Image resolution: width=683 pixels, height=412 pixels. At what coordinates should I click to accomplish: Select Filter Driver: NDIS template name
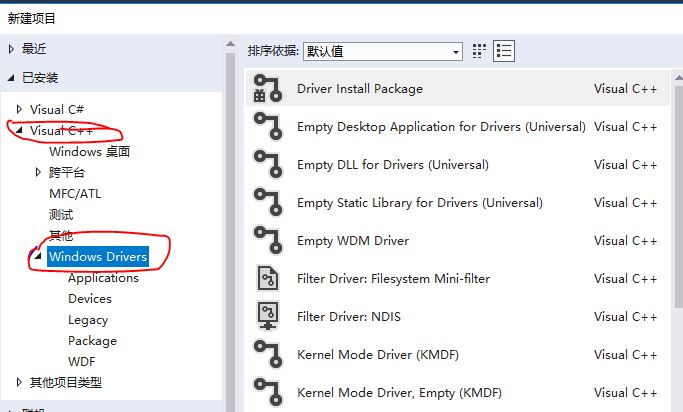tap(349, 317)
